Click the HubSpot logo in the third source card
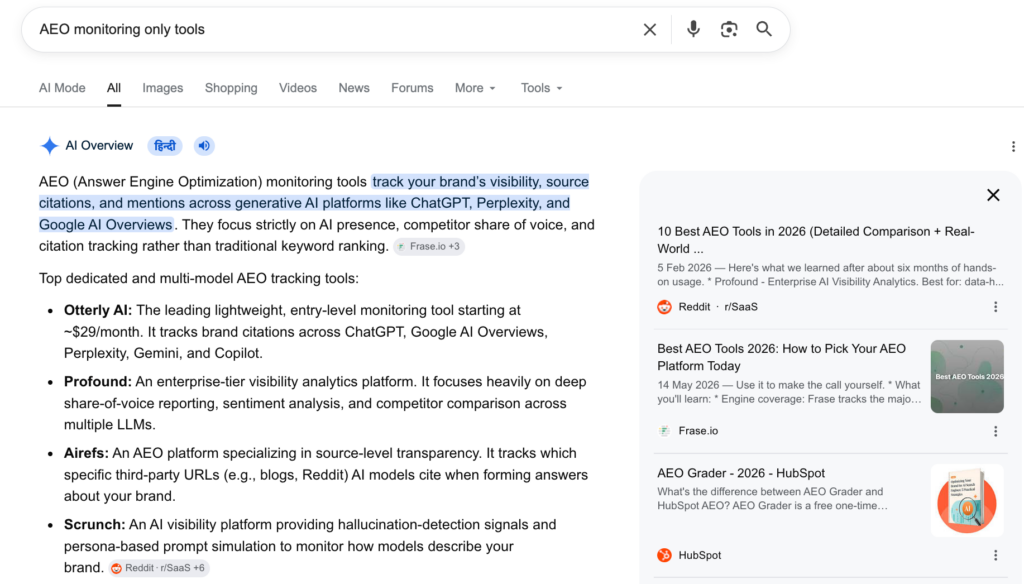This screenshot has width=1024, height=584. [x=664, y=555]
